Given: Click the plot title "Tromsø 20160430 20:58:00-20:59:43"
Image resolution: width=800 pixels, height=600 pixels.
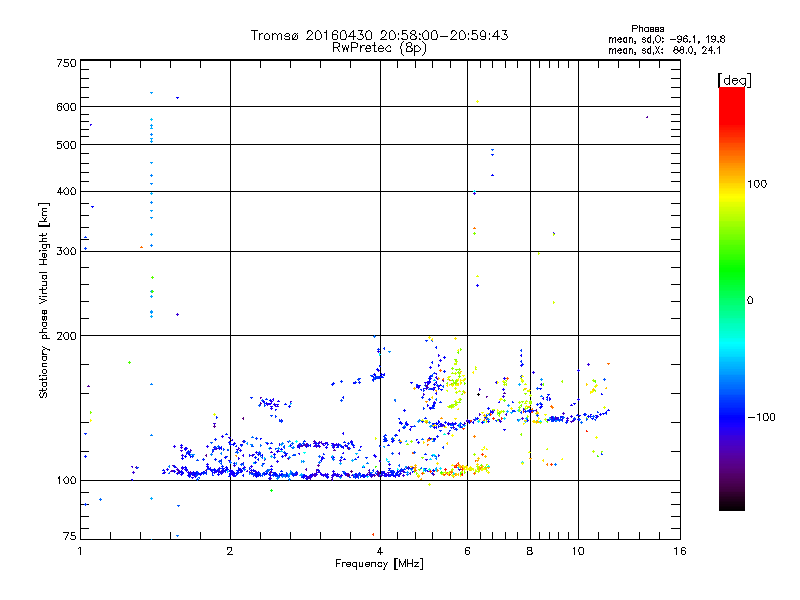Looking at the screenshot, I should (379, 35).
